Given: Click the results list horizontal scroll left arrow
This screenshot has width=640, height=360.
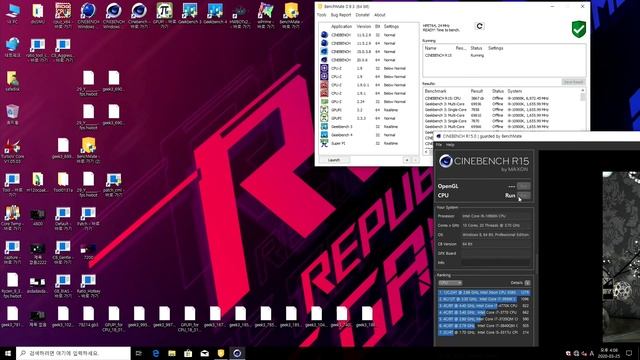Looking at the screenshot, I should point(426,151).
